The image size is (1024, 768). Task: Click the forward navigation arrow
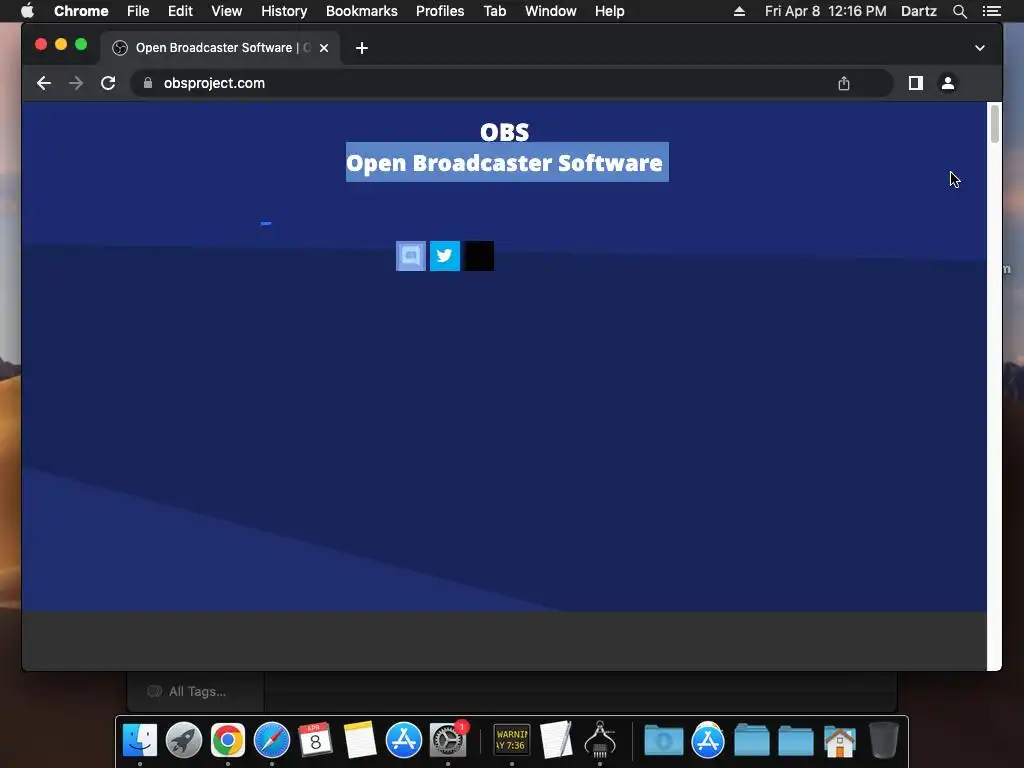tap(76, 83)
